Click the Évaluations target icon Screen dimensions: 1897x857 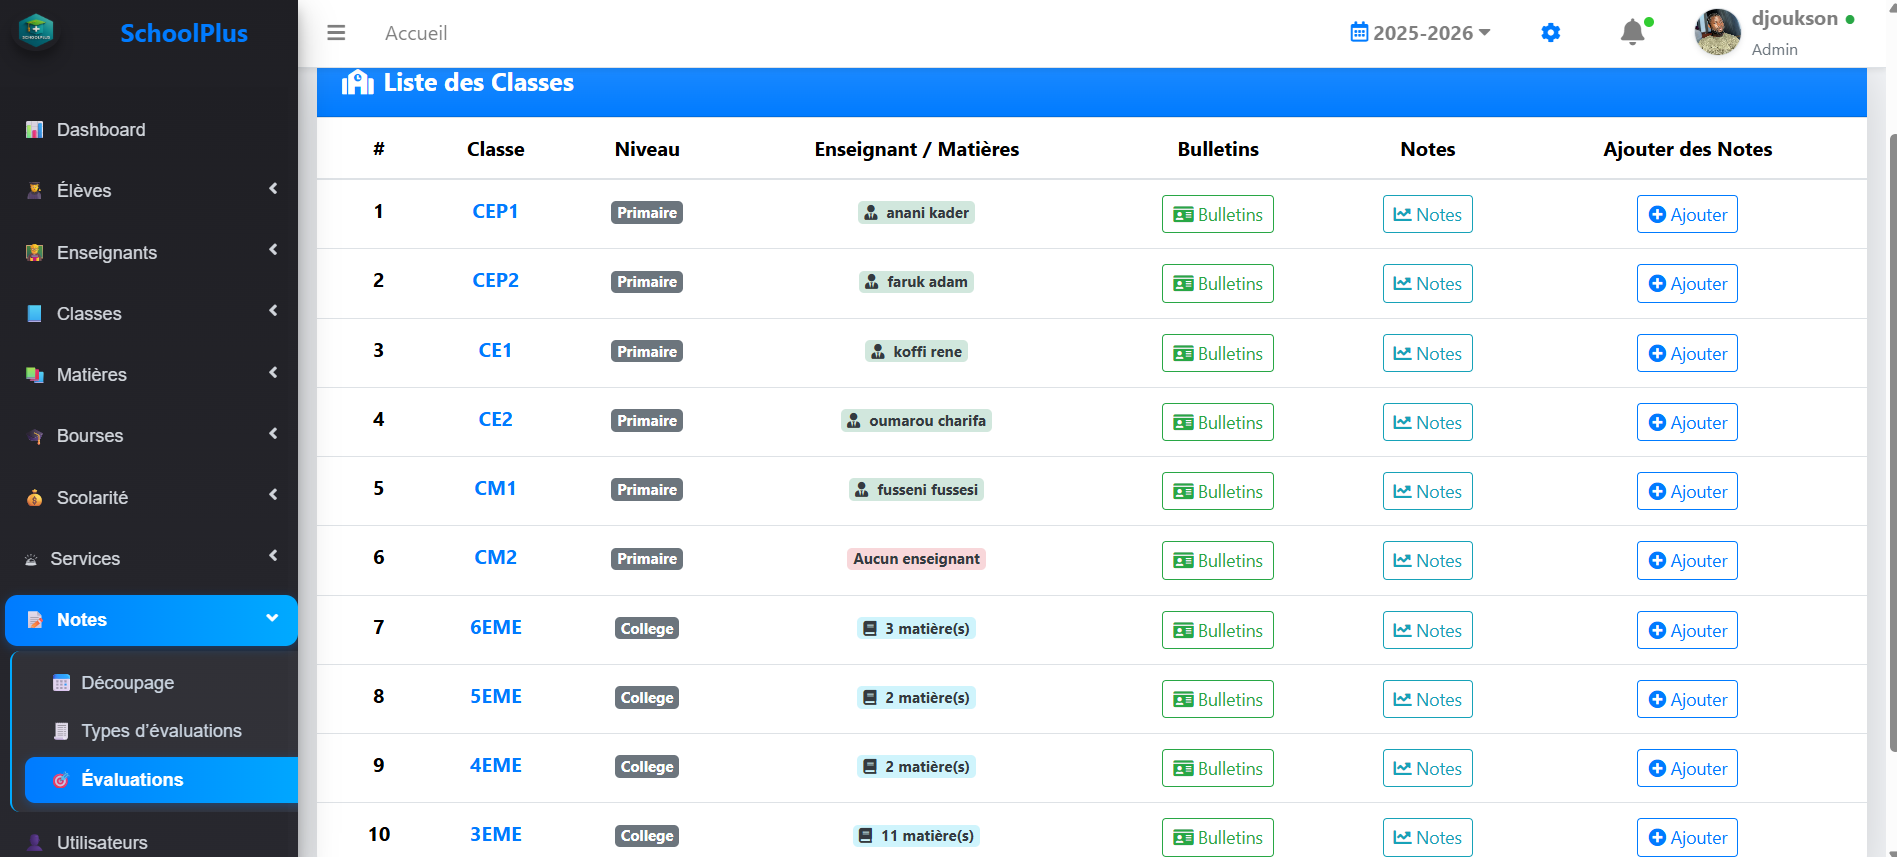point(61,780)
